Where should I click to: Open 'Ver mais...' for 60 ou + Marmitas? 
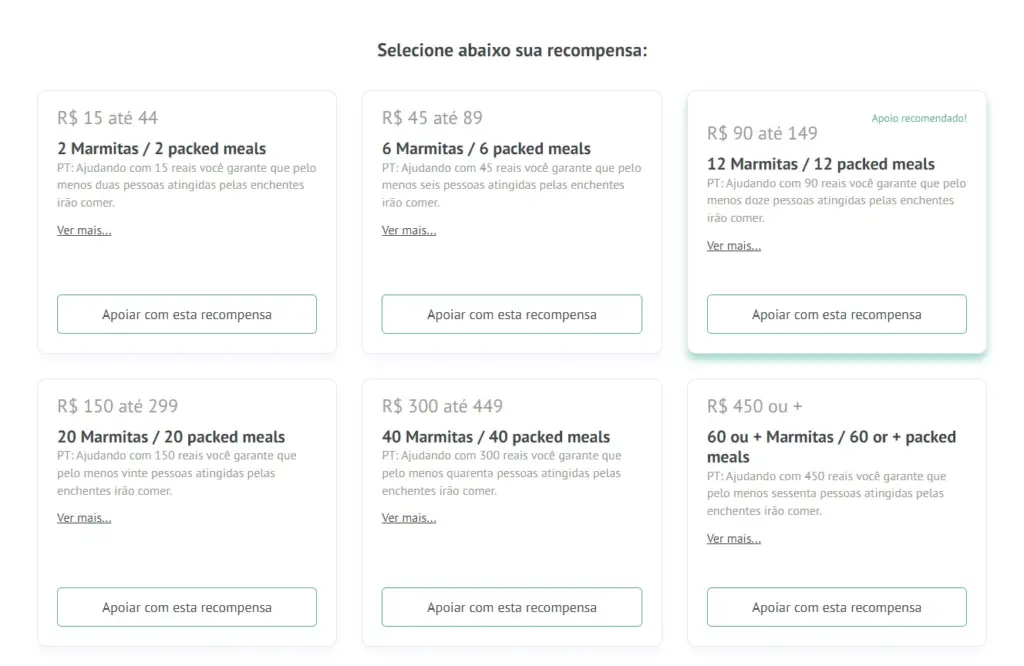pos(734,538)
